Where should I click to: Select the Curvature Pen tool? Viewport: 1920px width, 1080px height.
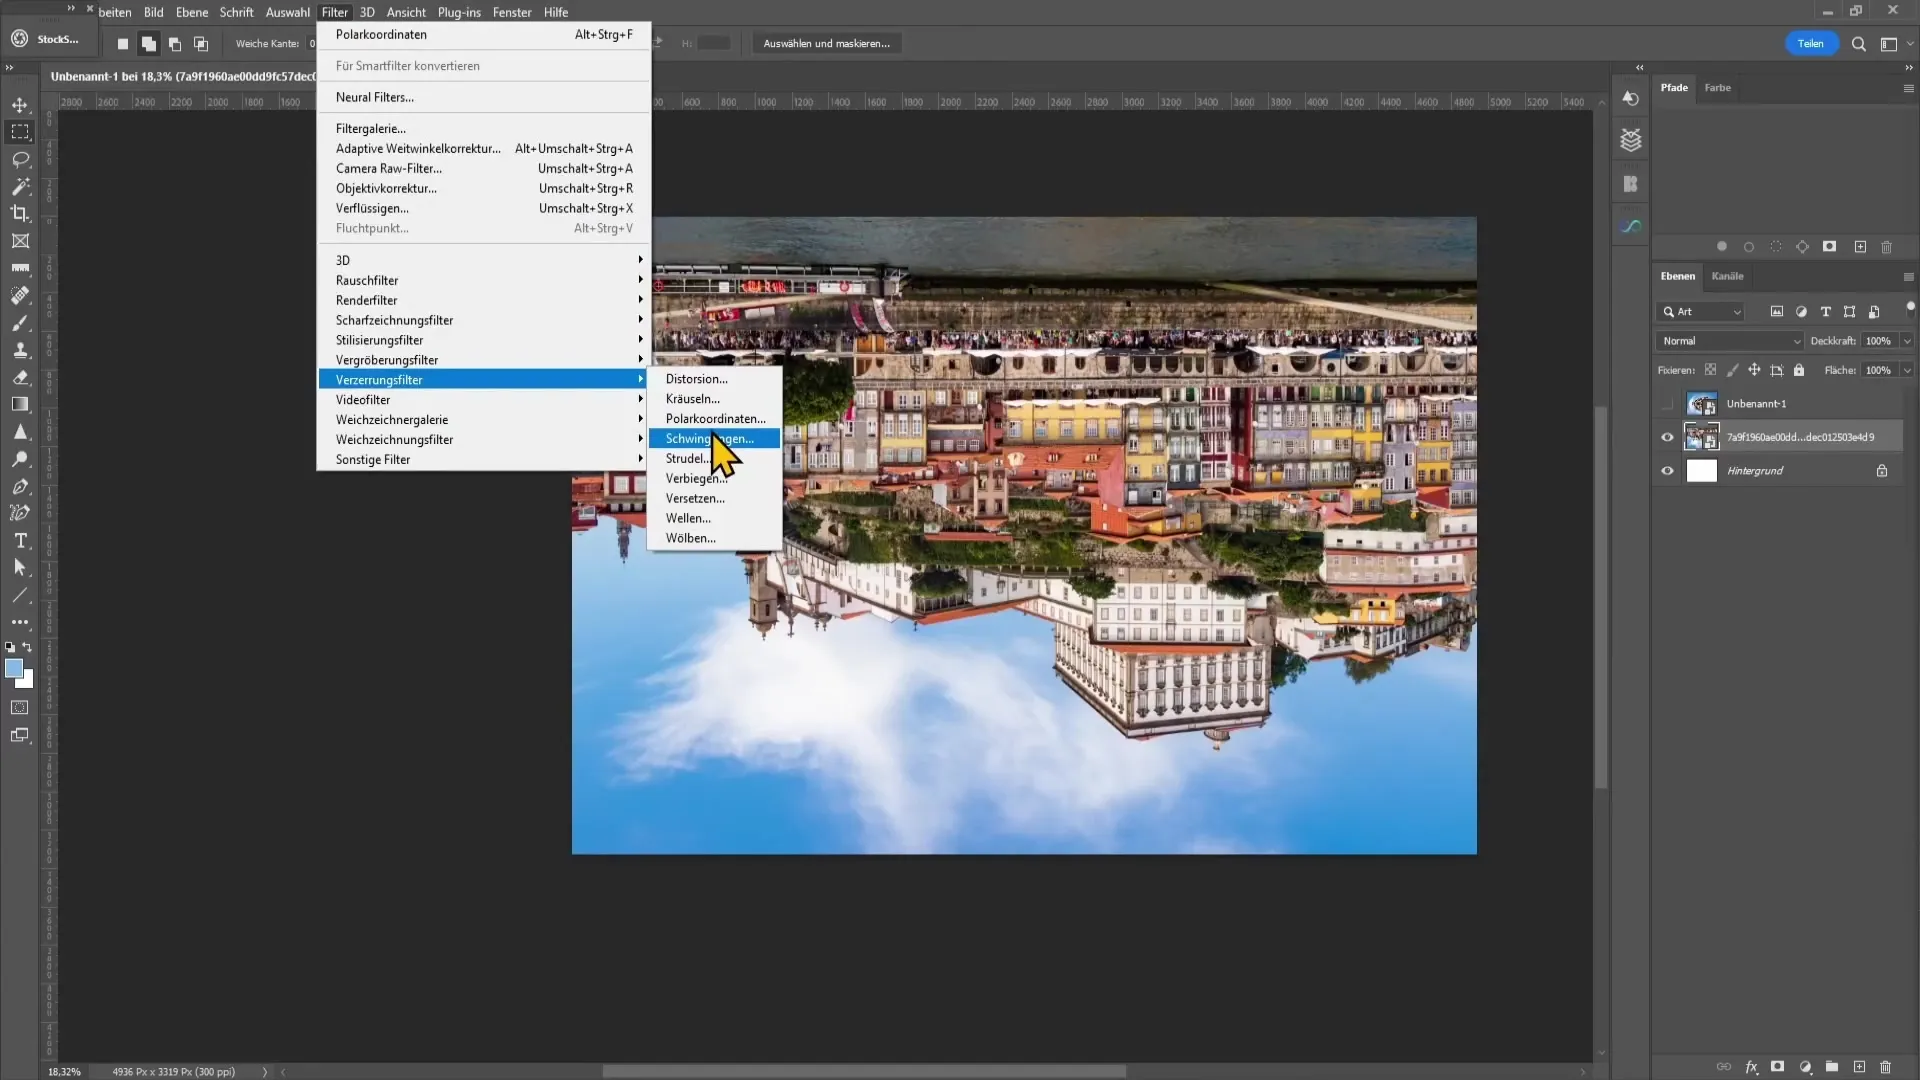click(20, 513)
